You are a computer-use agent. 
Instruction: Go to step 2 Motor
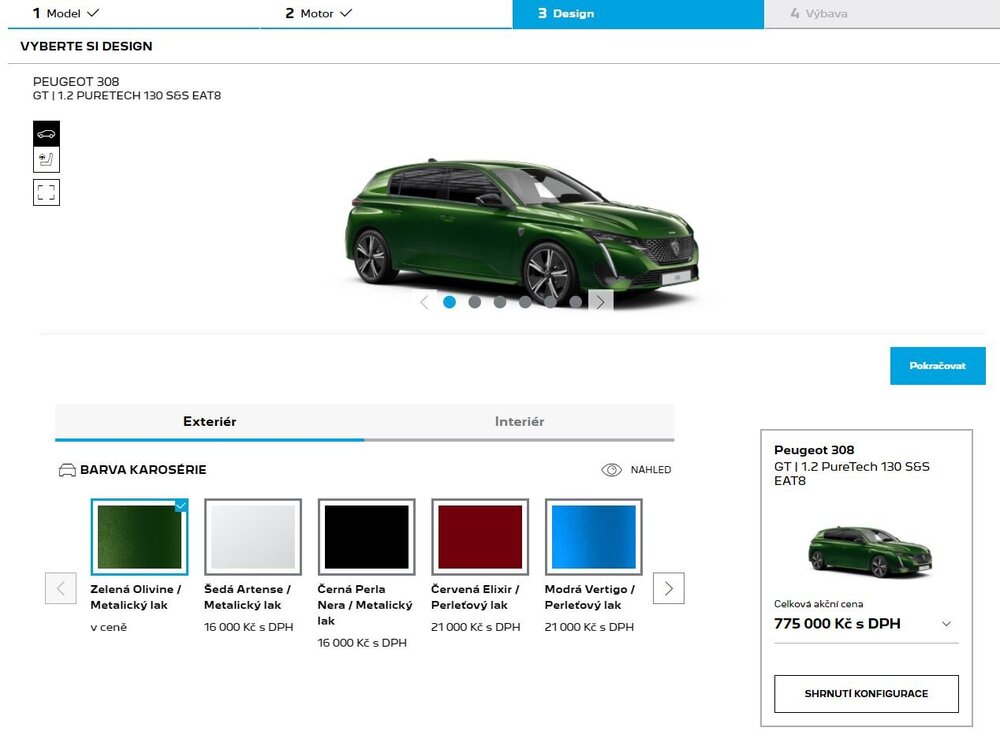tap(386, 13)
